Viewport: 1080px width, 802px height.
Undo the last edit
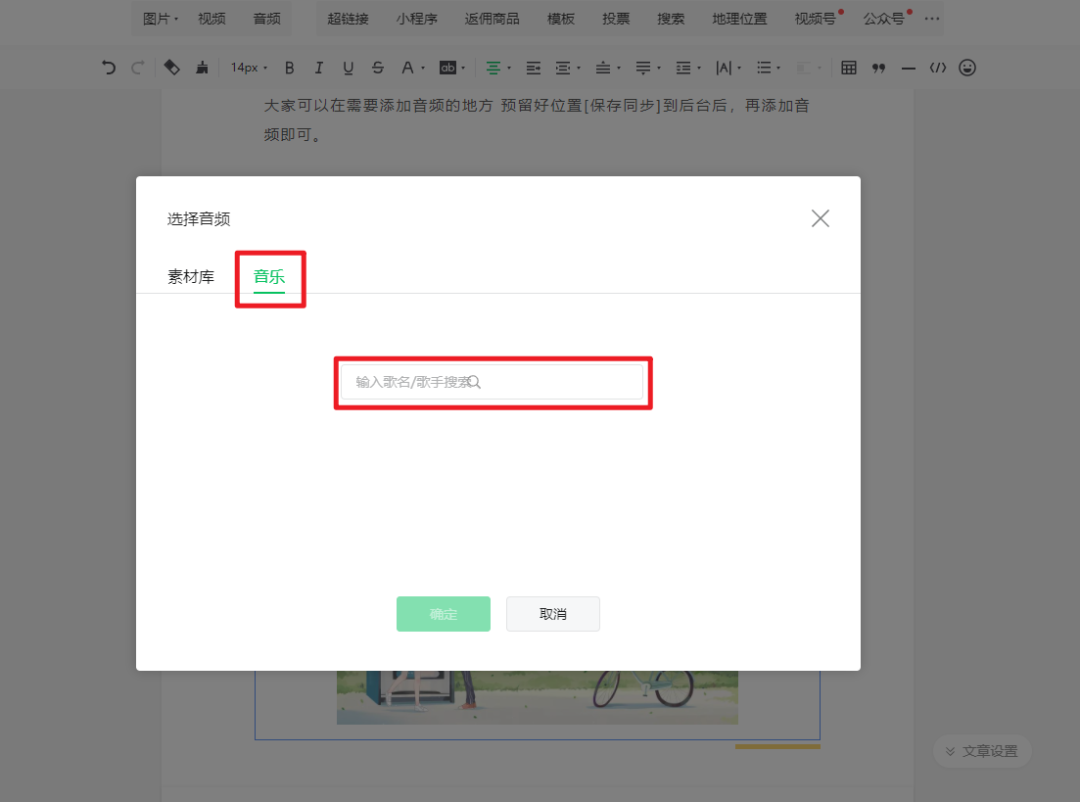[x=108, y=68]
